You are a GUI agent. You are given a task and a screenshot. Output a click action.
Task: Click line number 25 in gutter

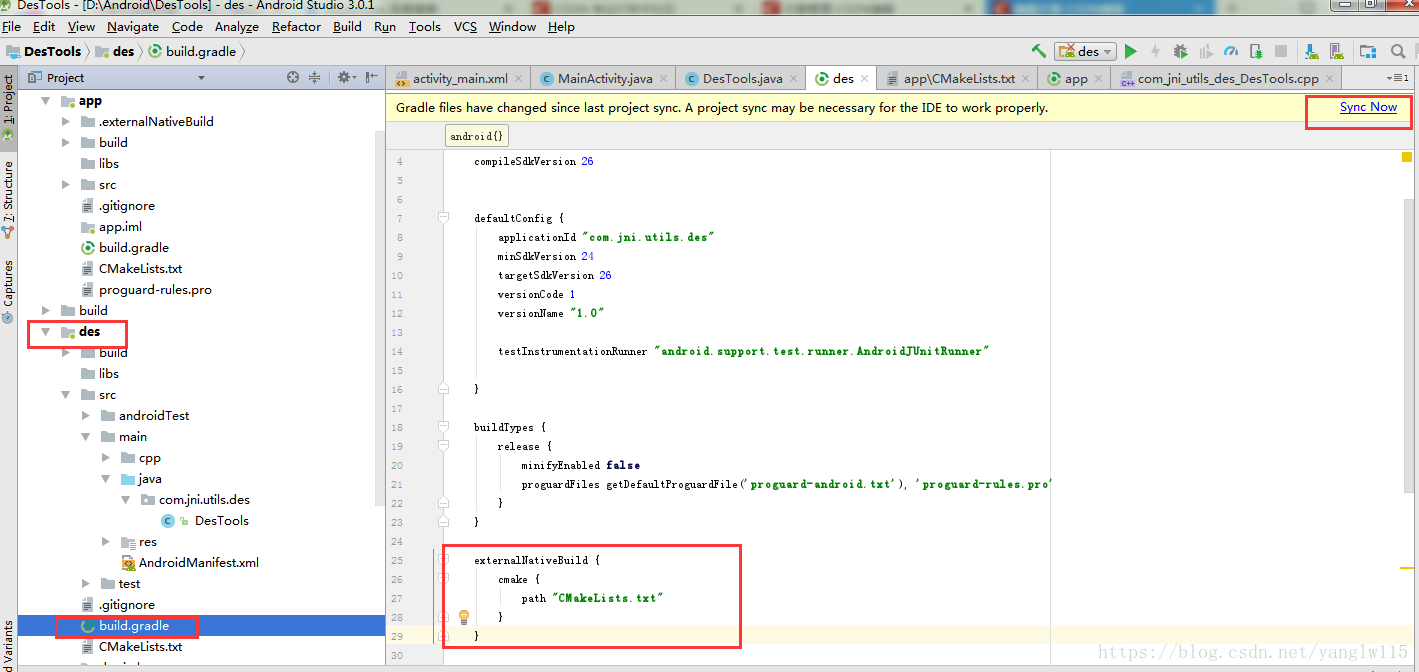click(398, 561)
